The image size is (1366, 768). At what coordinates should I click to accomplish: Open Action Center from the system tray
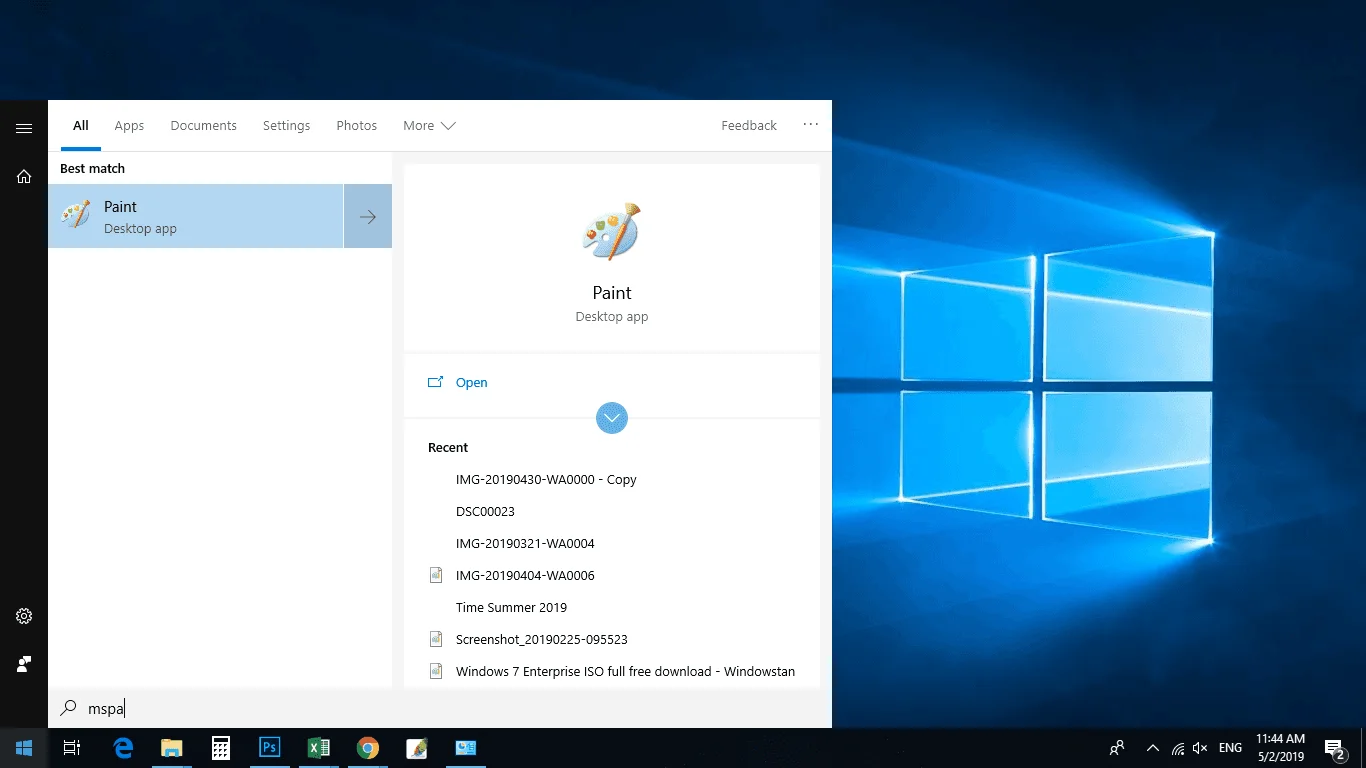[x=1334, y=747]
